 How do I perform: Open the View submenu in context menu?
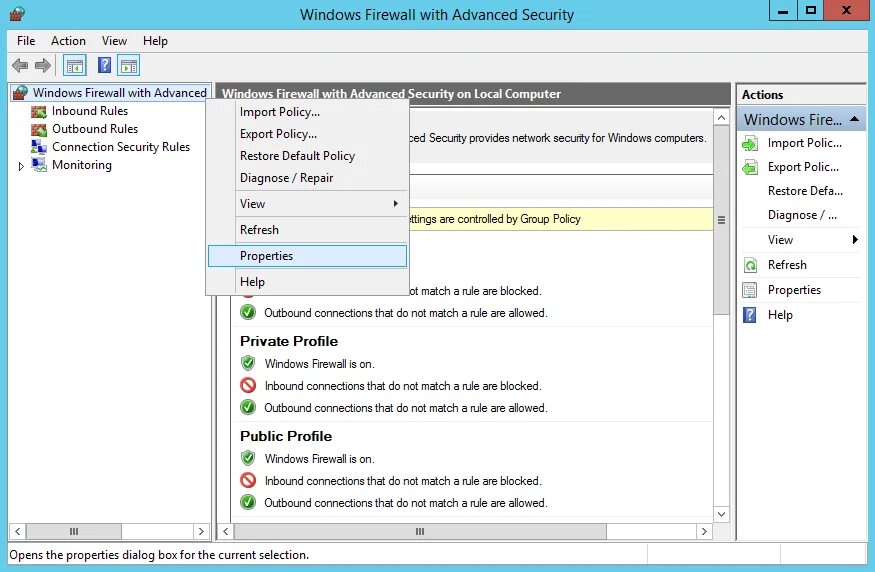point(308,204)
